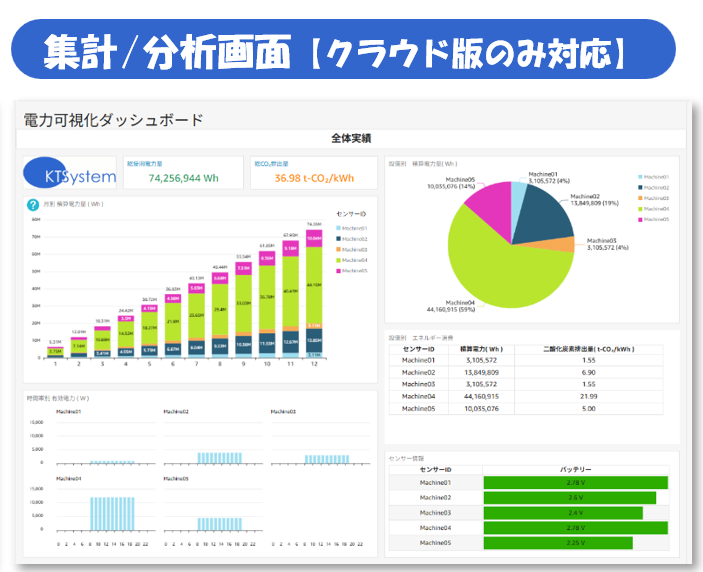Screen dimensions: 703x572
Task: Click Machine05 battery bar 2.26 V
Action: (558, 543)
